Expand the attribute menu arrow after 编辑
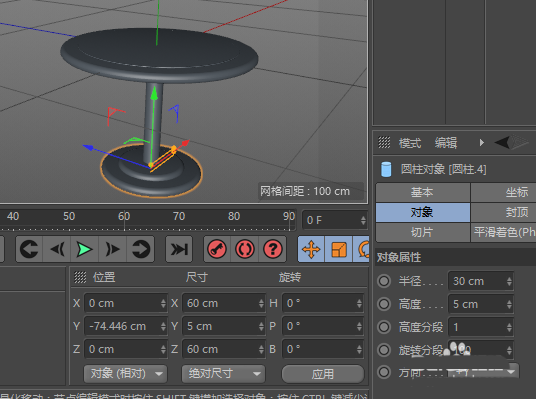Screen dimensions: 536x399 [482, 142]
